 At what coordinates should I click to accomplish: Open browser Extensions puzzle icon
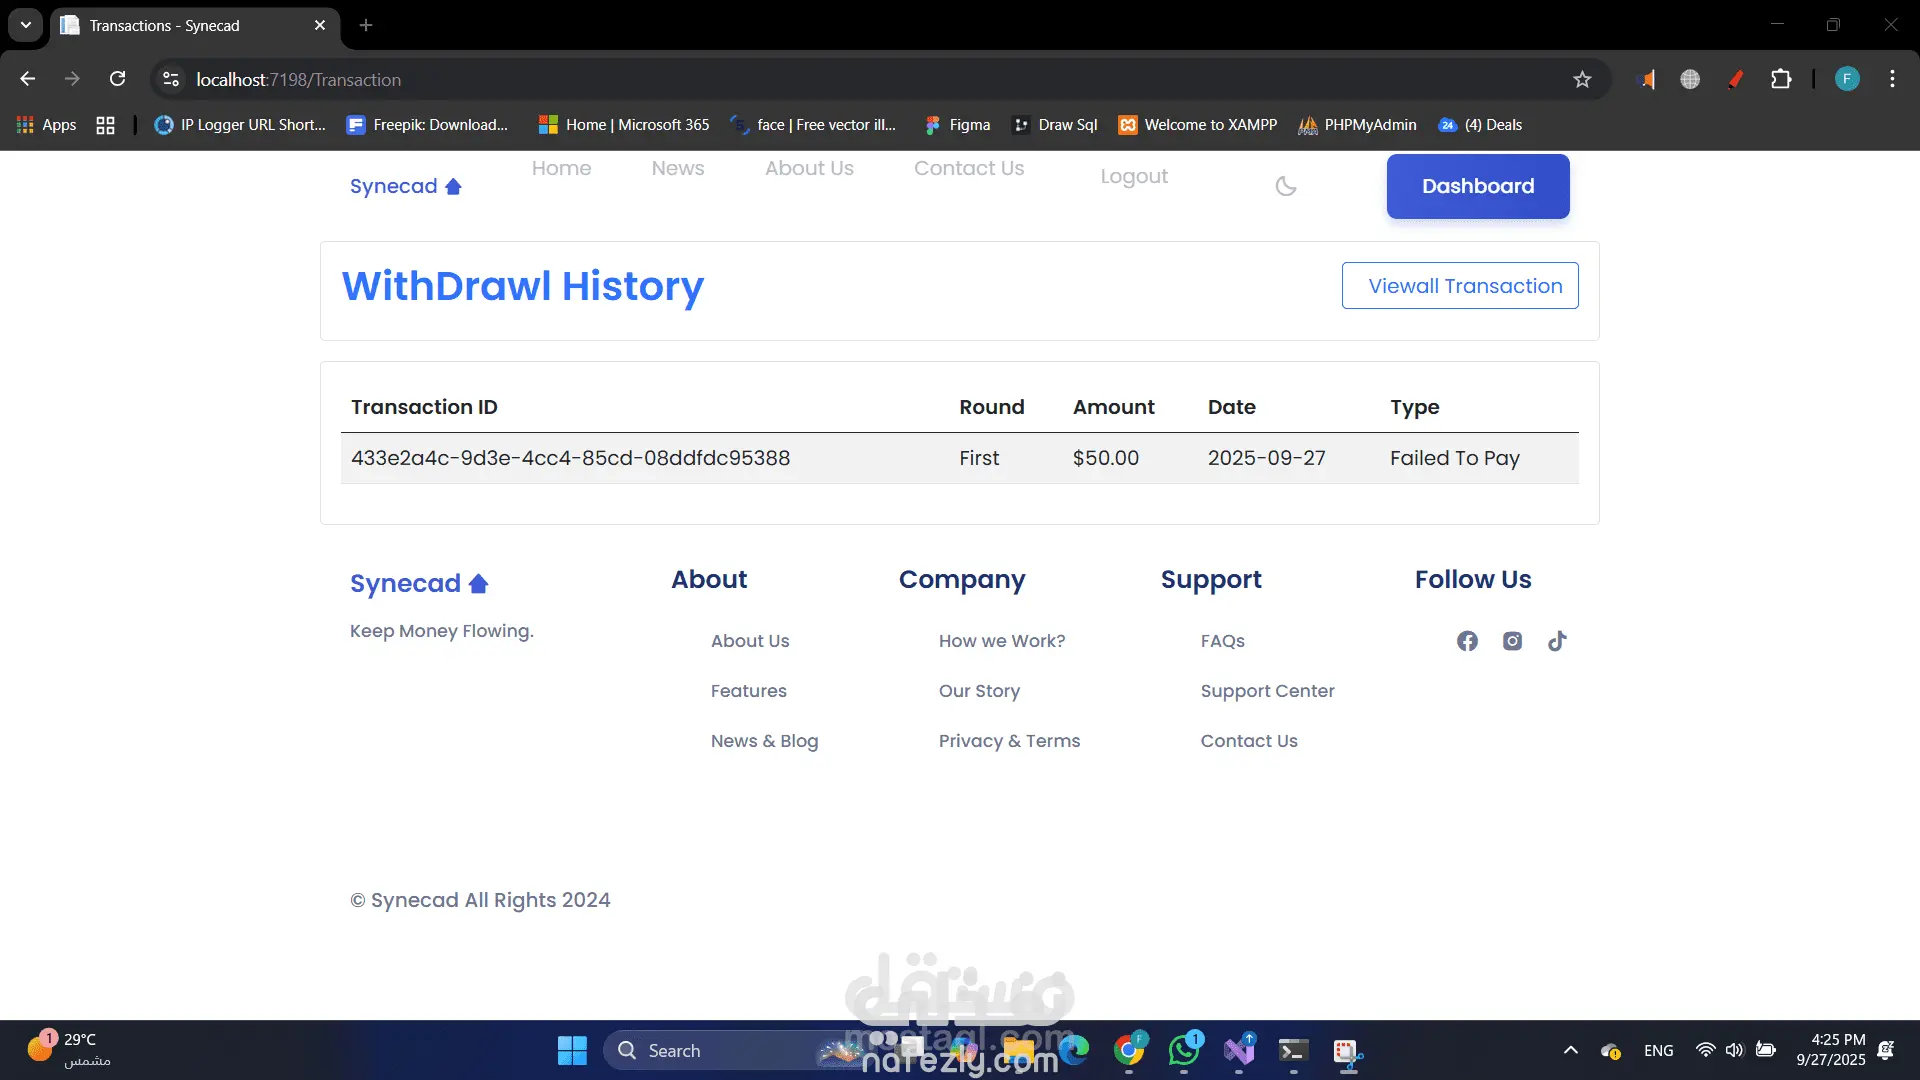1781,79
